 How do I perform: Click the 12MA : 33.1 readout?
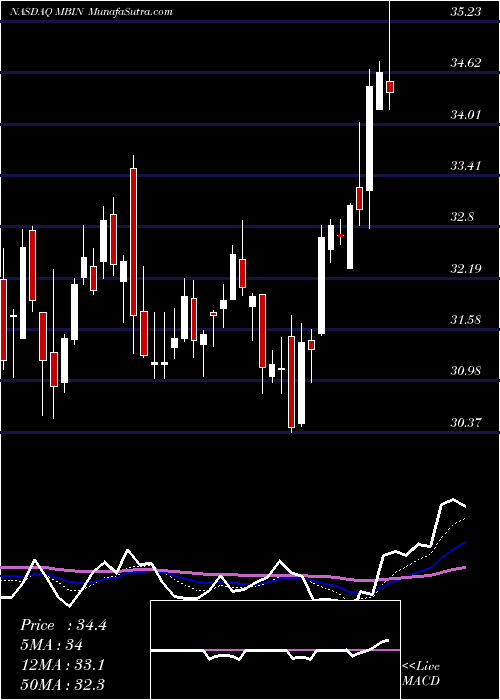62,665
